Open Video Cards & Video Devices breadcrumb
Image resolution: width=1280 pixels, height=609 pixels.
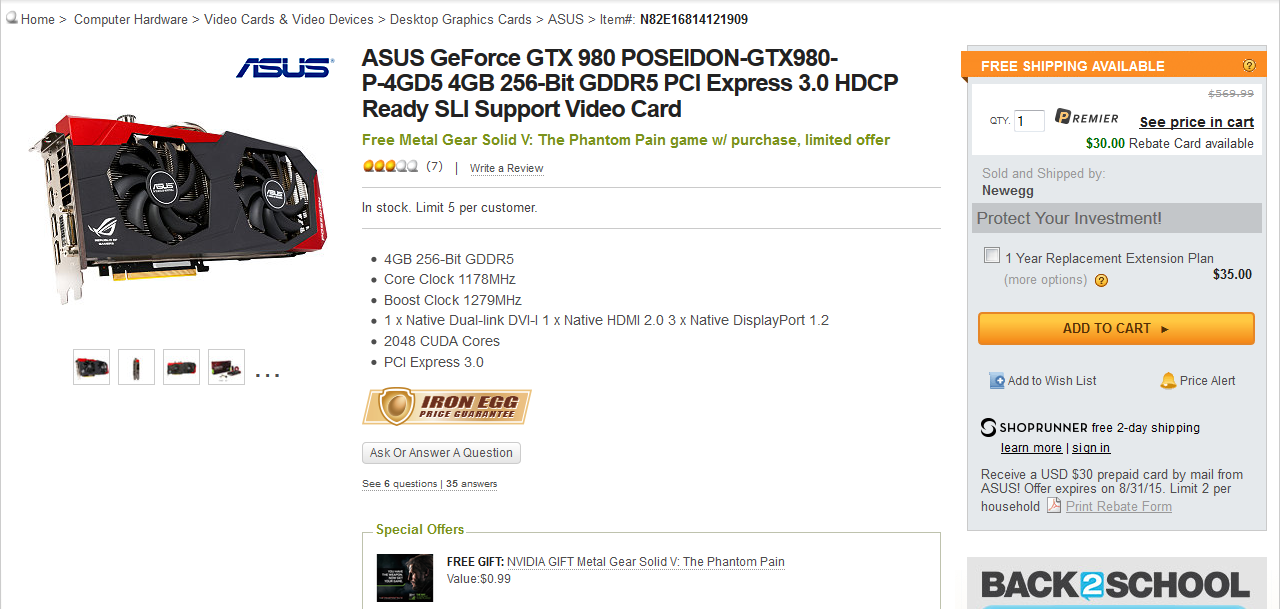point(289,19)
